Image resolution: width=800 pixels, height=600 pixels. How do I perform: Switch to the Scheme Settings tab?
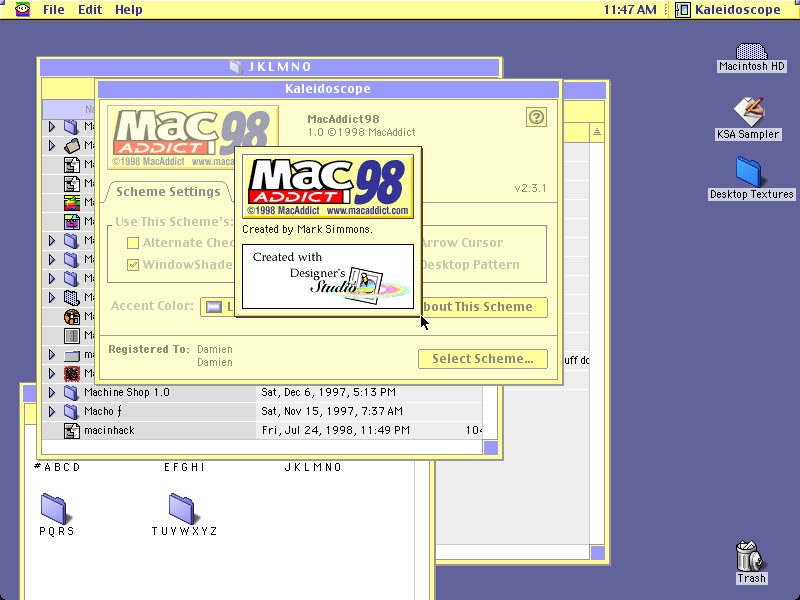point(168,192)
